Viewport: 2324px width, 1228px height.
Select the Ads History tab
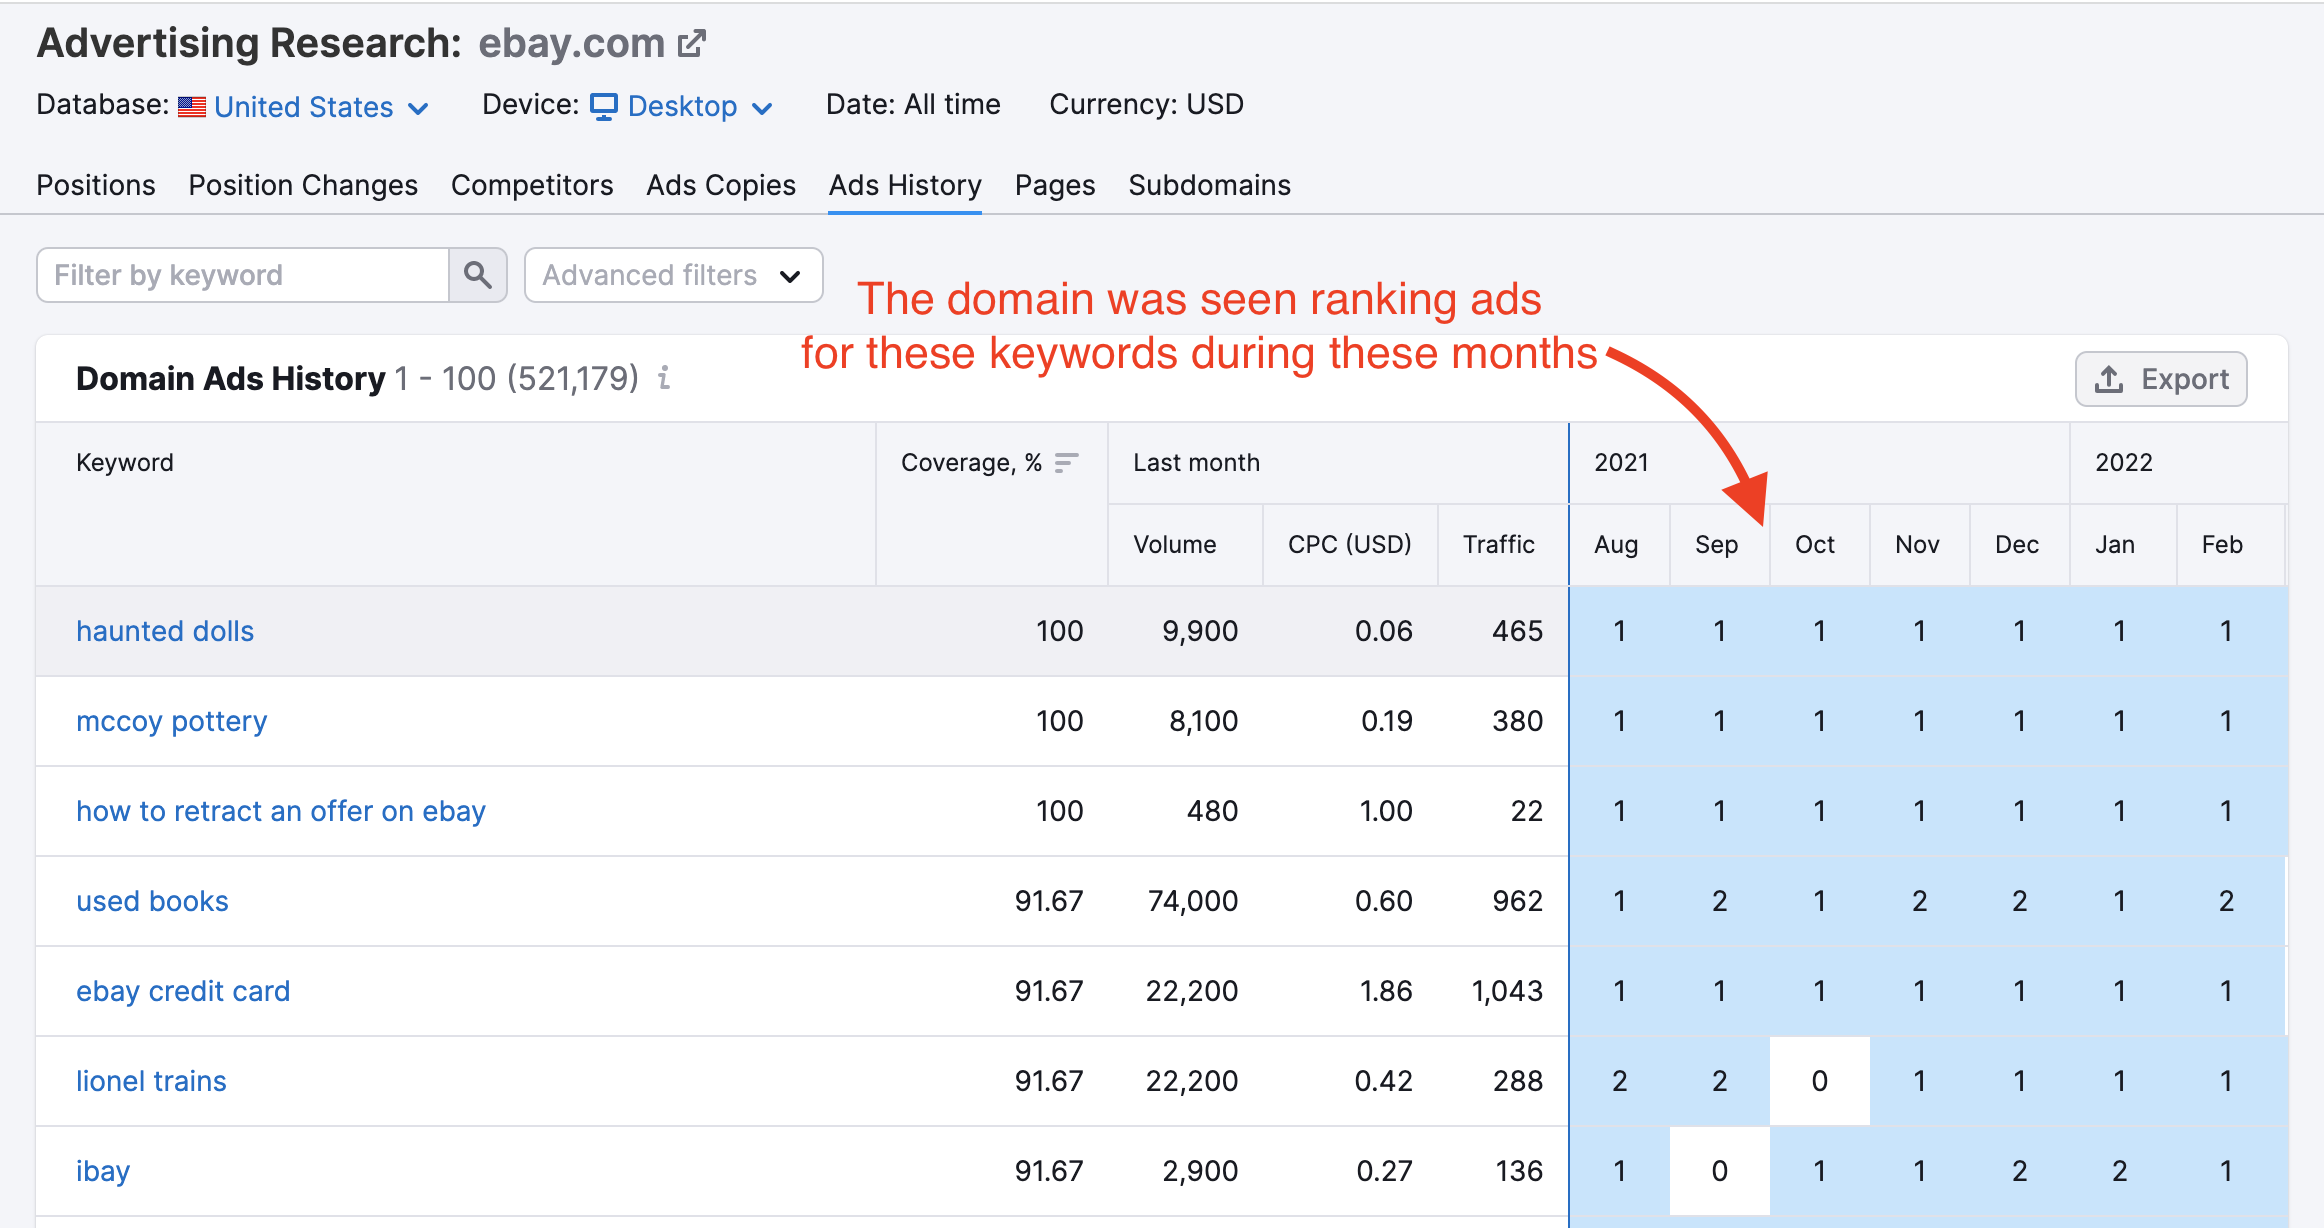click(x=905, y=185)
